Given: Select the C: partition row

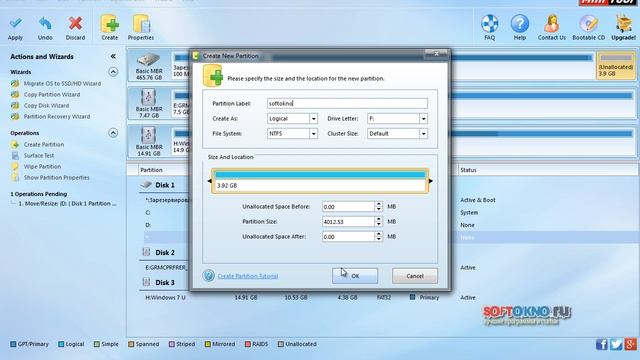Looking at the screenshot, I should [x=148, y=213].
